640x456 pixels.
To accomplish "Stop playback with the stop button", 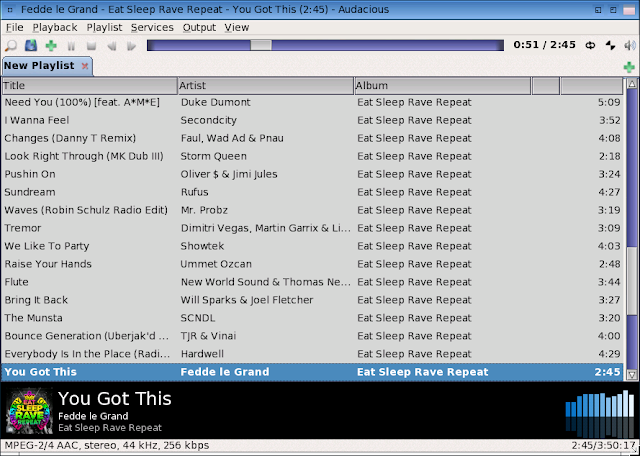I will [x=91, y=45].
